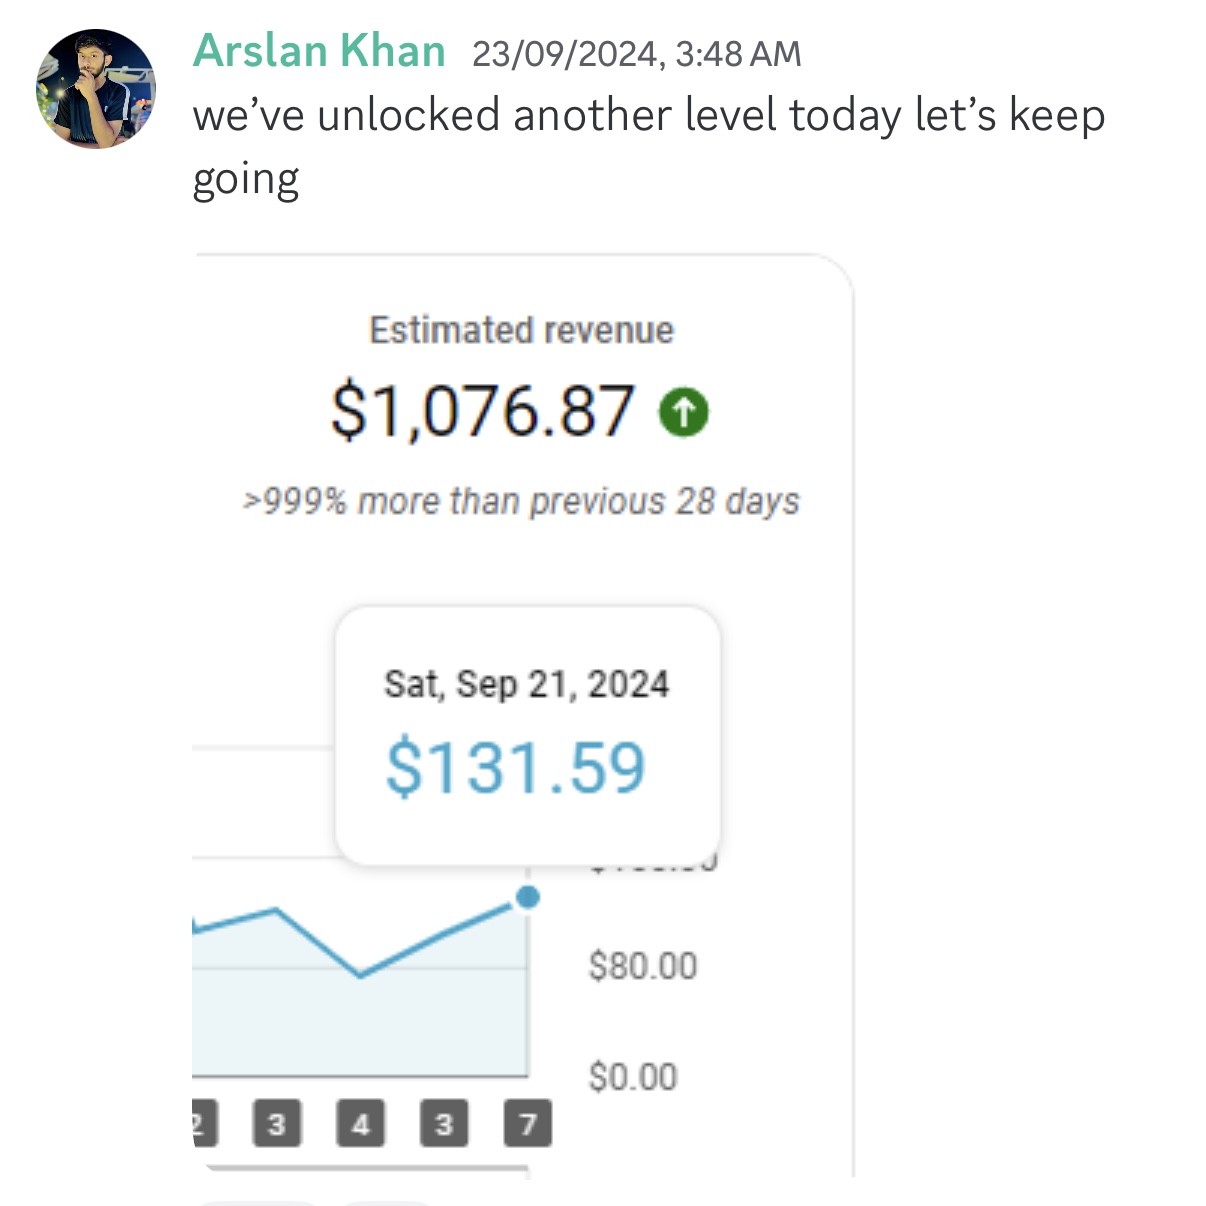Click the Arslan Khan username
Image resolution: width=1206 pixels, height=1206 pixels.
pos(319,51)
